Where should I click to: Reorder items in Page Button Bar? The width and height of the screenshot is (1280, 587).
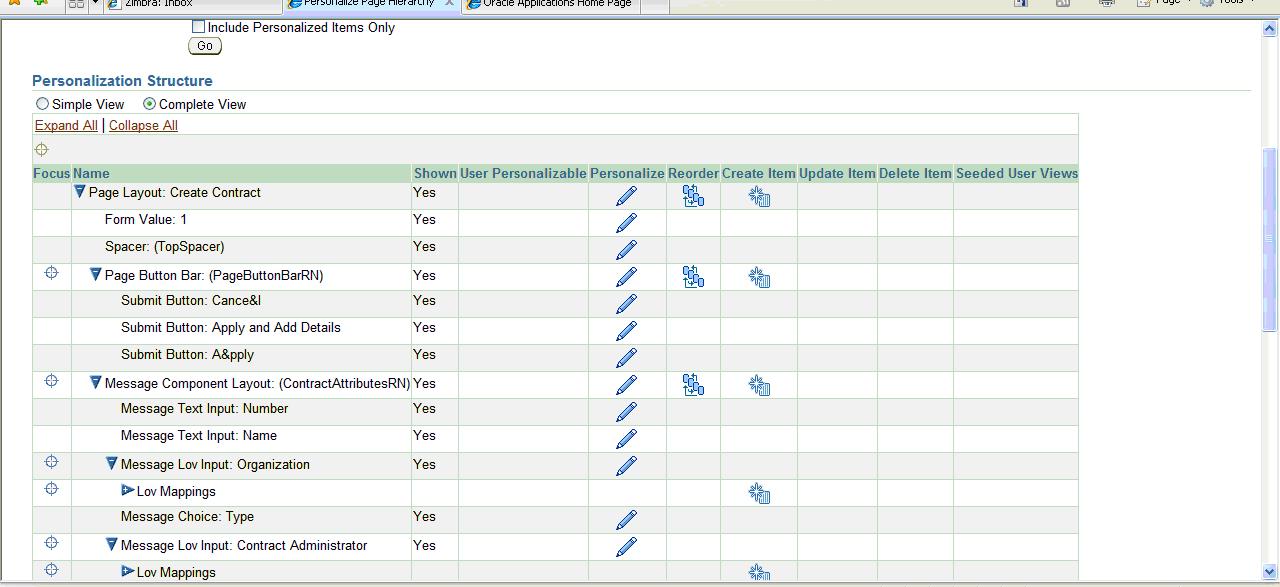[x=693, y=277]
